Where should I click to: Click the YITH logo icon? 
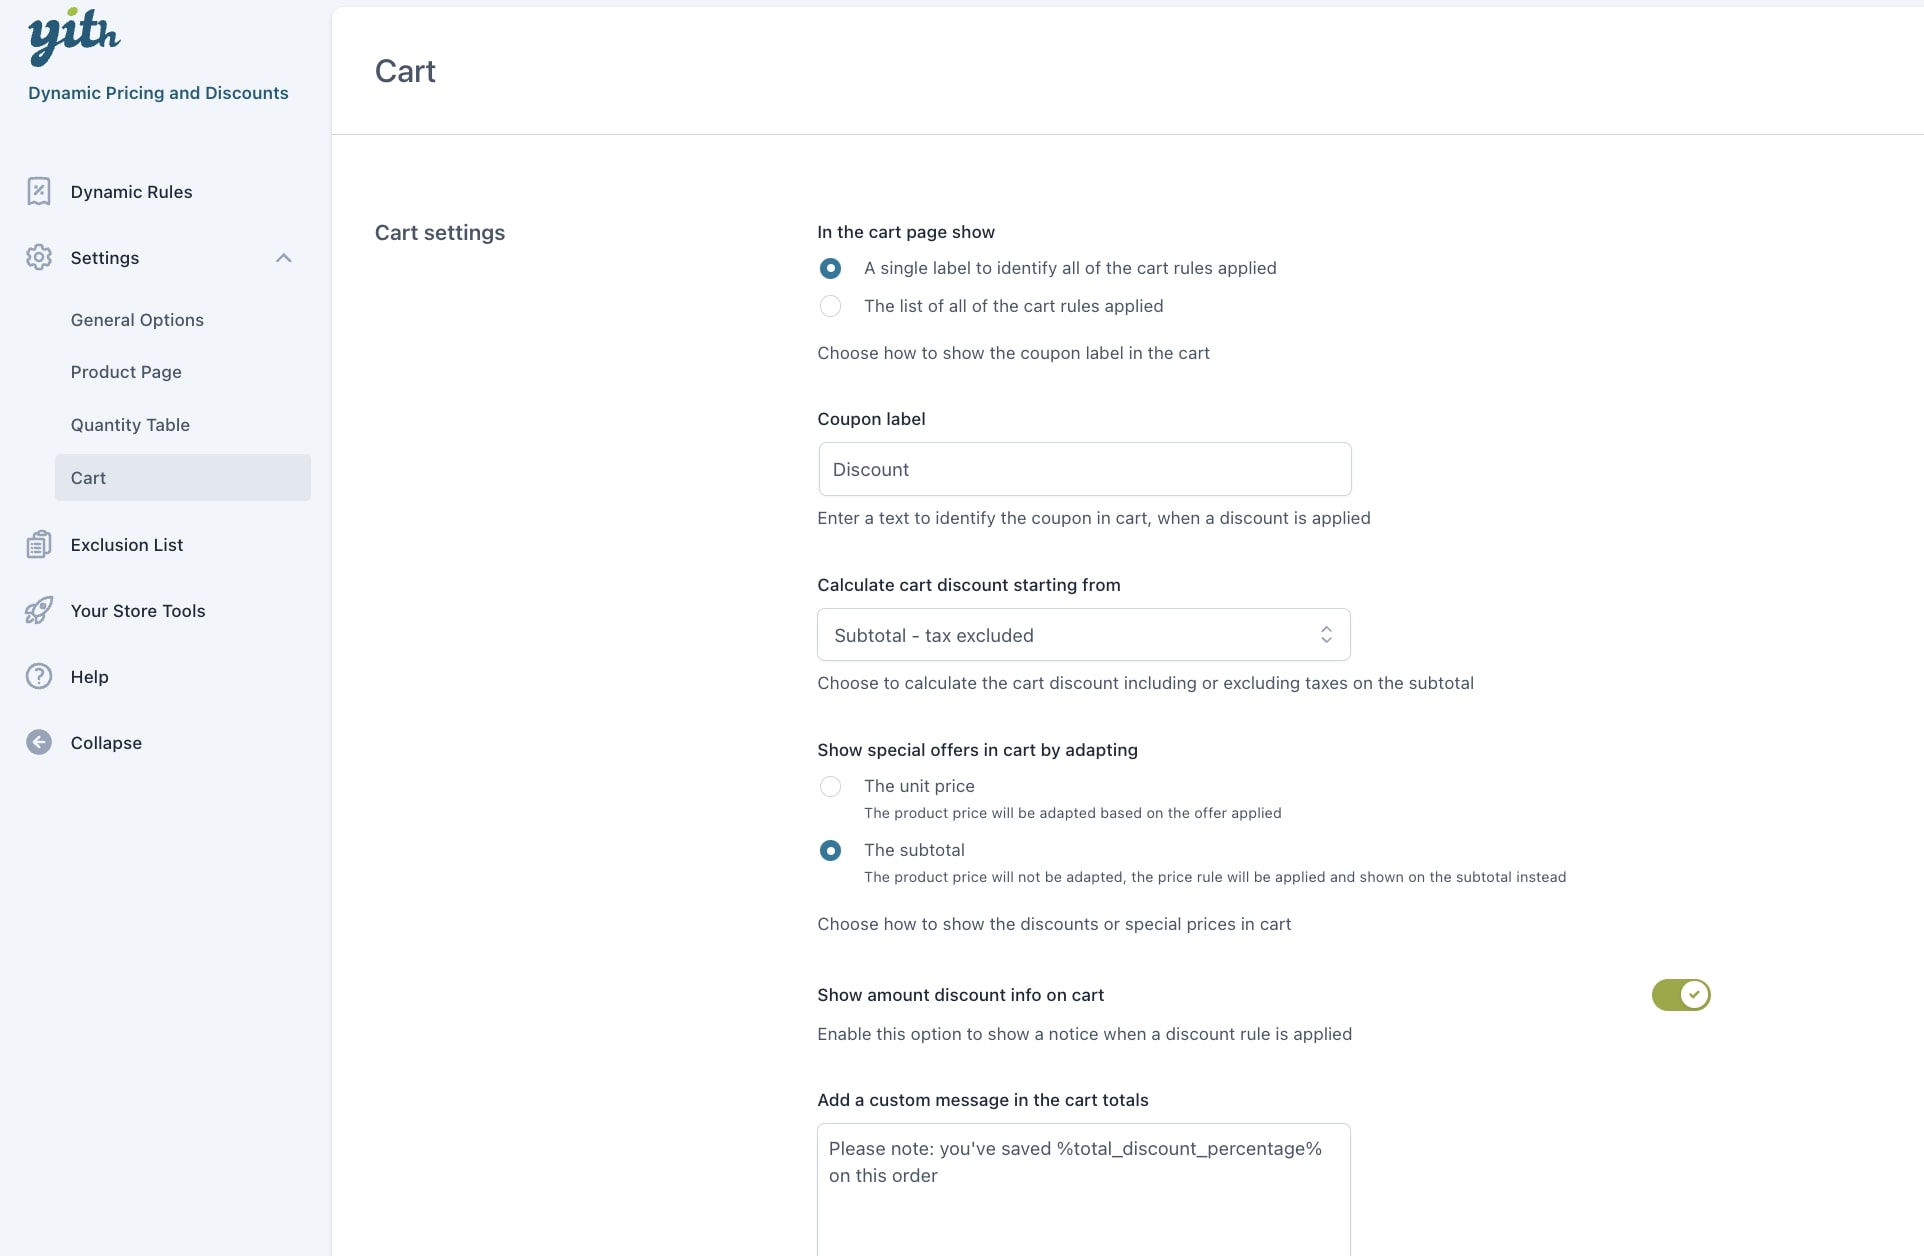(x=74, y=37)
